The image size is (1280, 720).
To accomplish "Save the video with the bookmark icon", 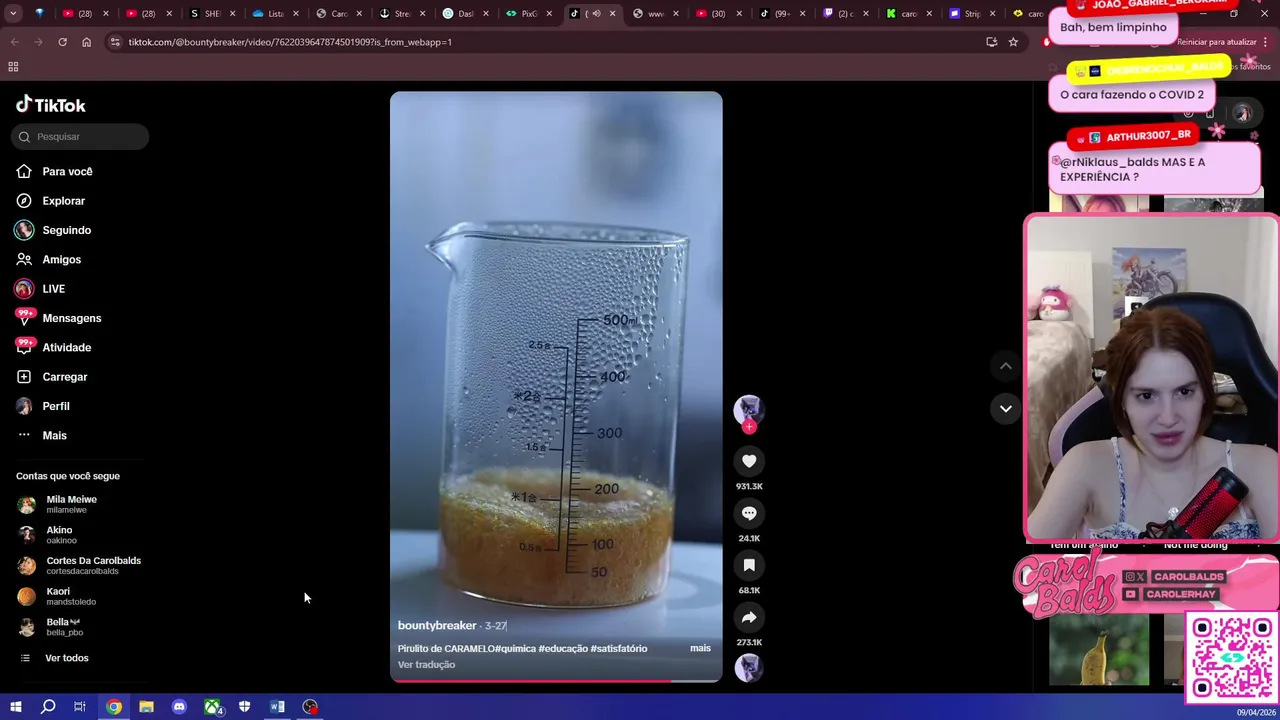I will 749,565.
